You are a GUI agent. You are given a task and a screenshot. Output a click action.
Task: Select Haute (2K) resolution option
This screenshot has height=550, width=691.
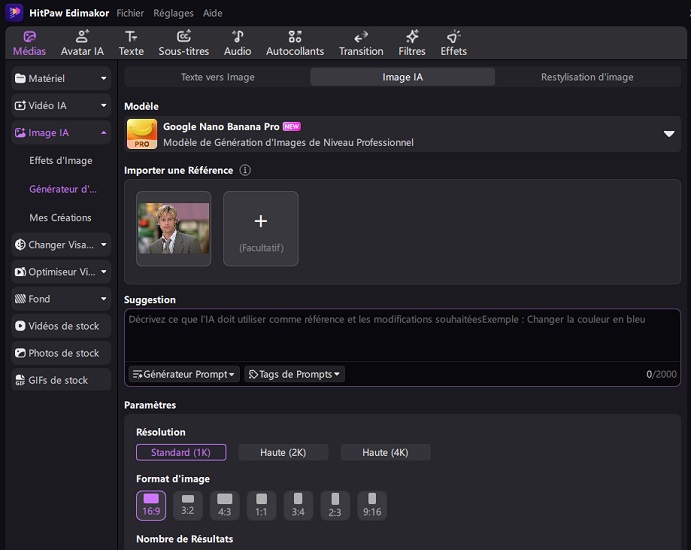coord(283,453)
